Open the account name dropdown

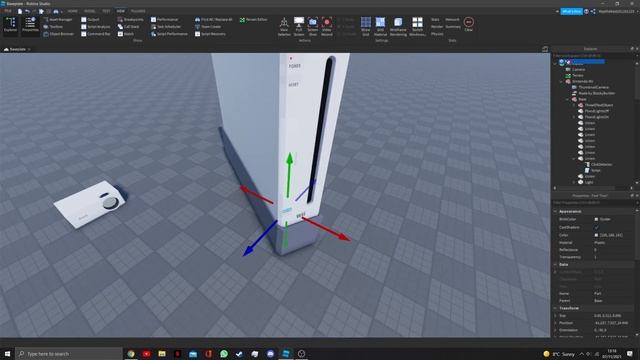point(617,11)
